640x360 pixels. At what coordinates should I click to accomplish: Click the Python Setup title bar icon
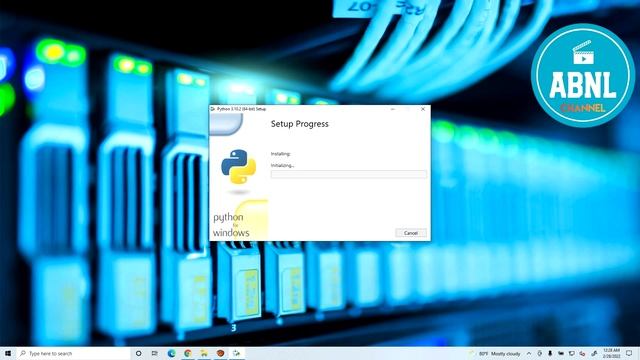[x=213, y=109]
